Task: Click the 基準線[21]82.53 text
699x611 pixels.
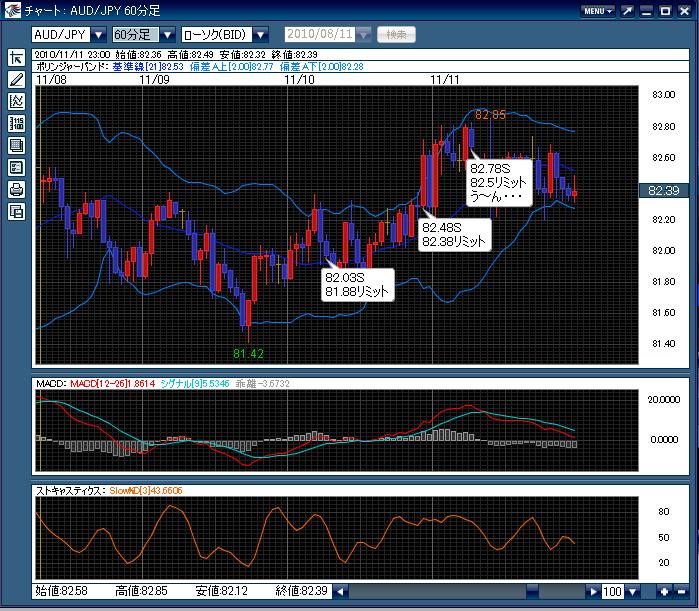Action: pyautogui.click(x=148, y=67)
